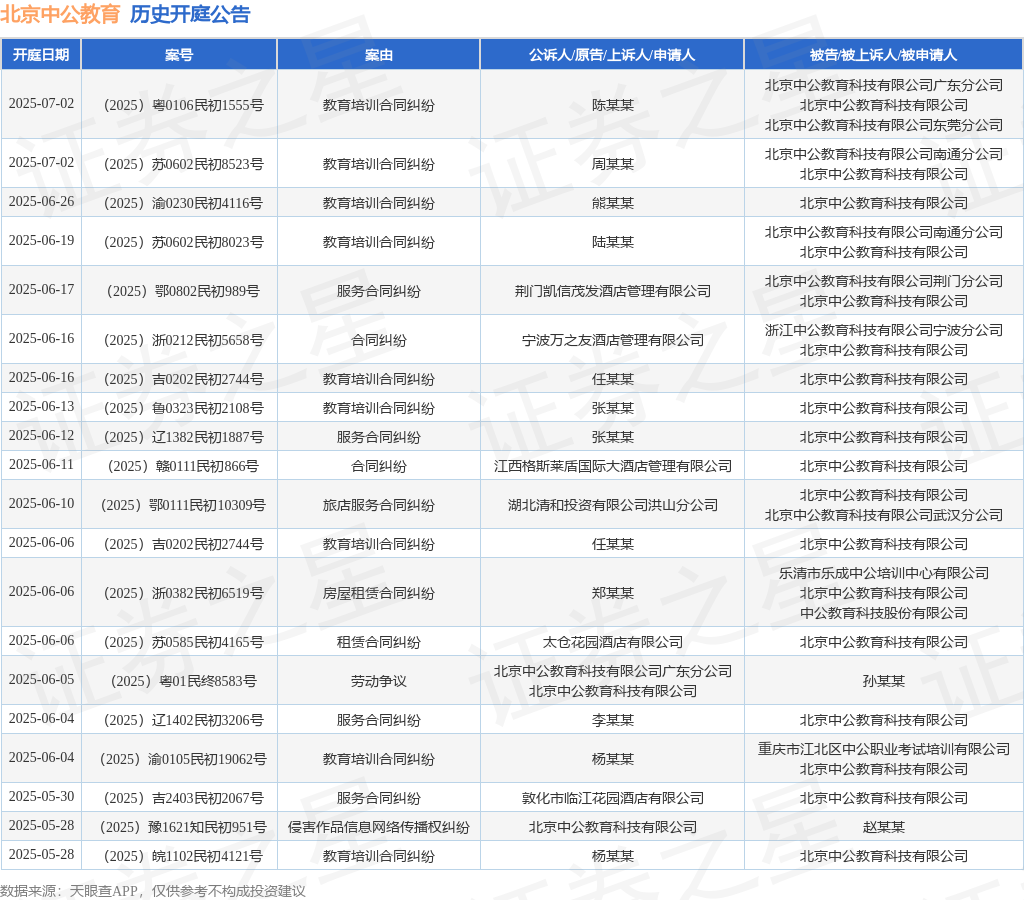Click plaintiff 陈某某
This screenshot has height=900, width=1024.
click(x=613, y=105)
